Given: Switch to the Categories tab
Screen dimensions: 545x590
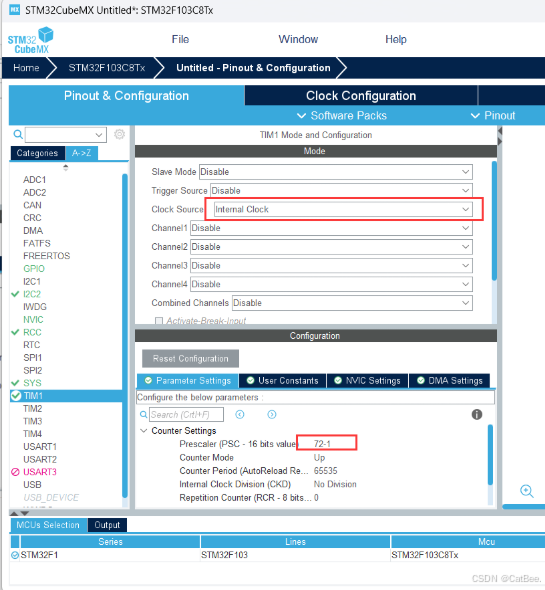Looking at the screenshot, I should pyautogui.click(x=37, y=153).
